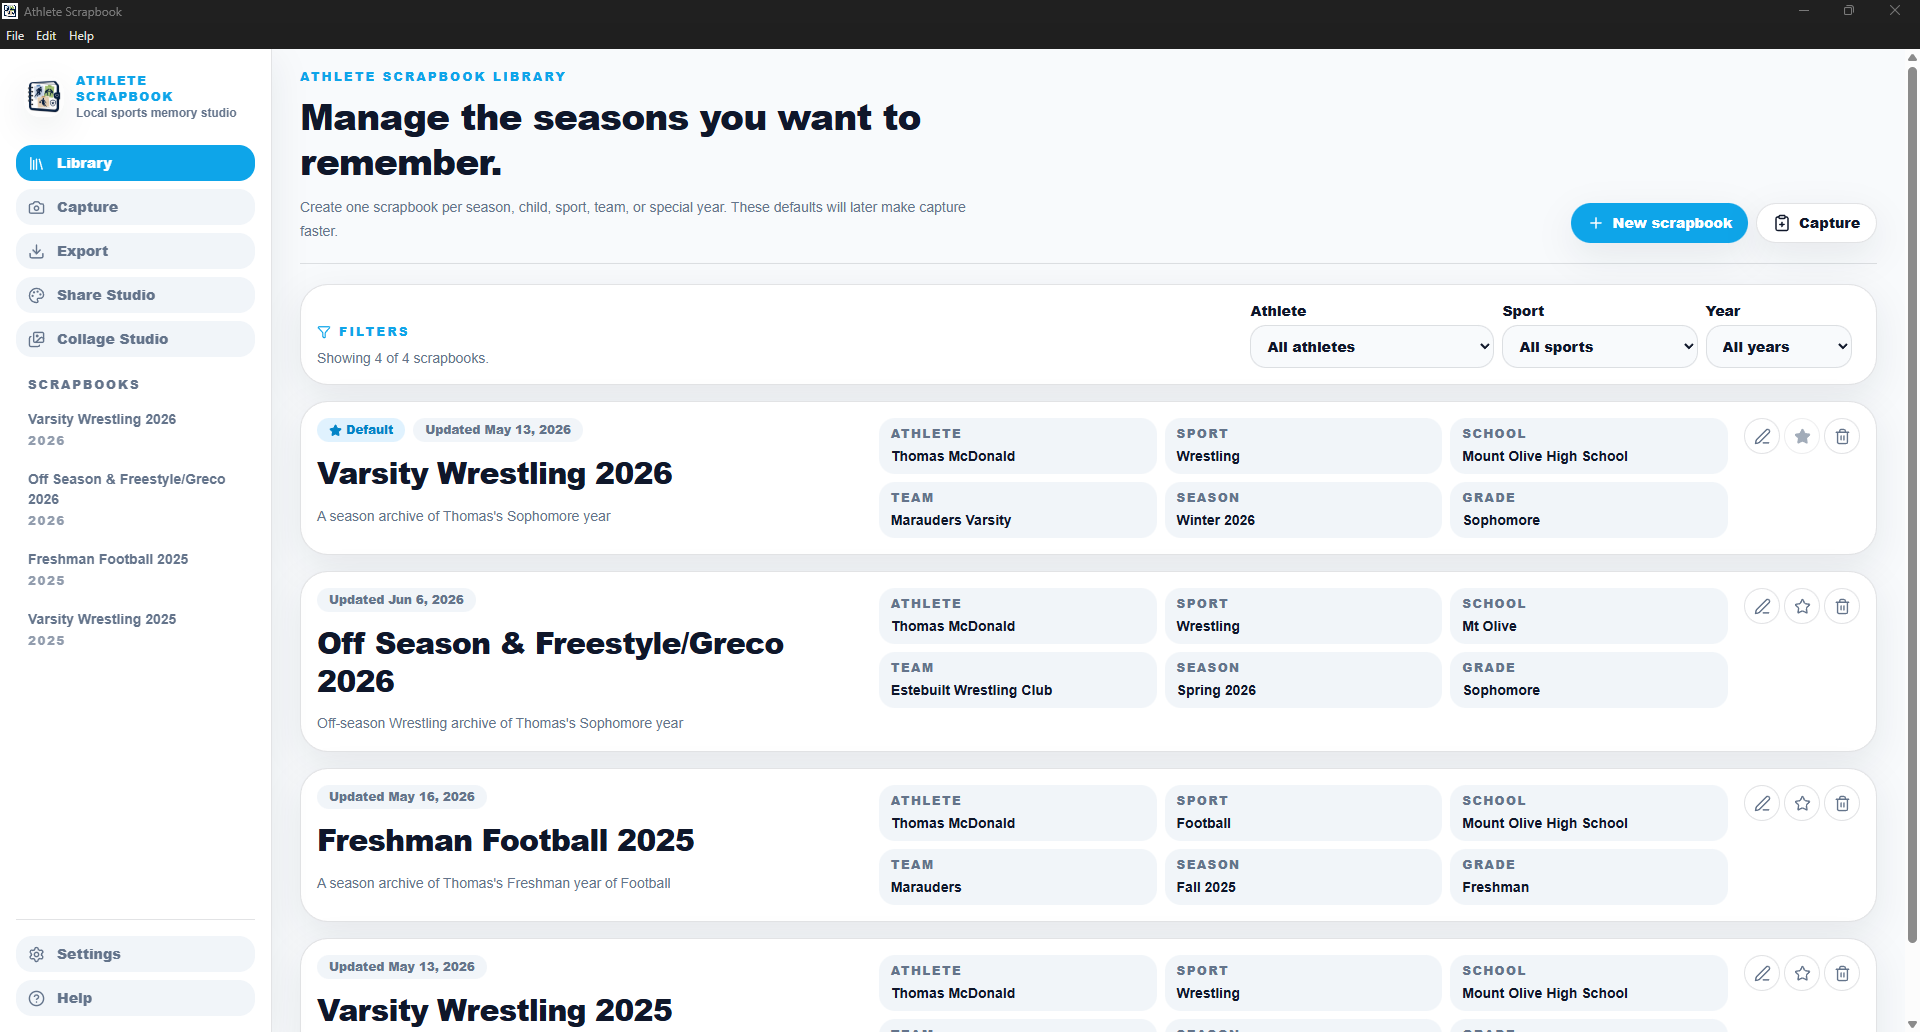Click 'Updated Jun 6, 2026' badge
The height and width of the screenshot is (1032, 1920).
396,600
